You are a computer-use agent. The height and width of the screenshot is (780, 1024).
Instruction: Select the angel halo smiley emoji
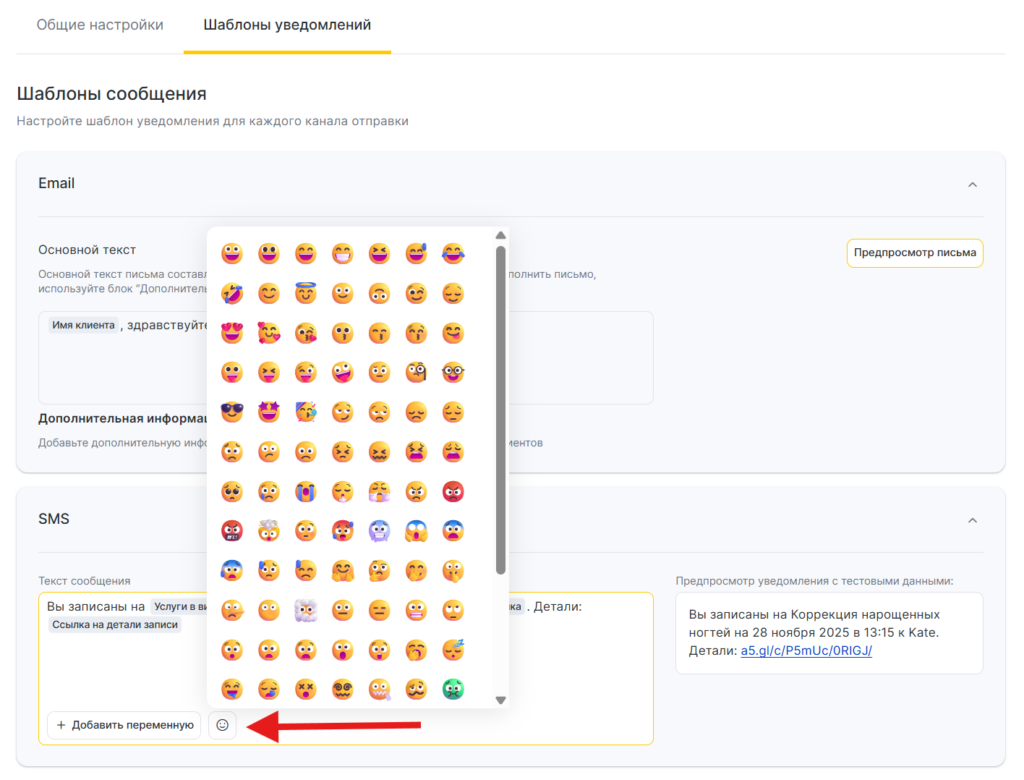pos(306,294)
